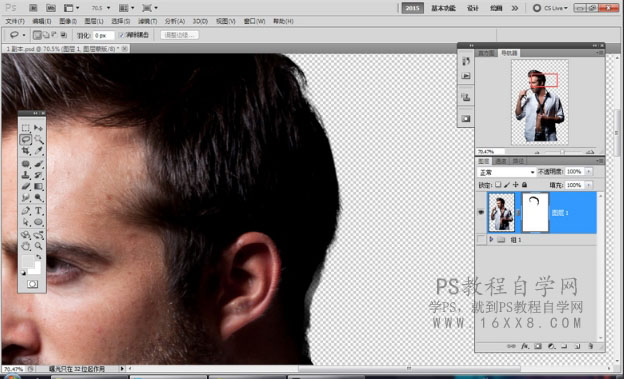Switch to the 导航器 Navigator tab

tap(509, 53)
